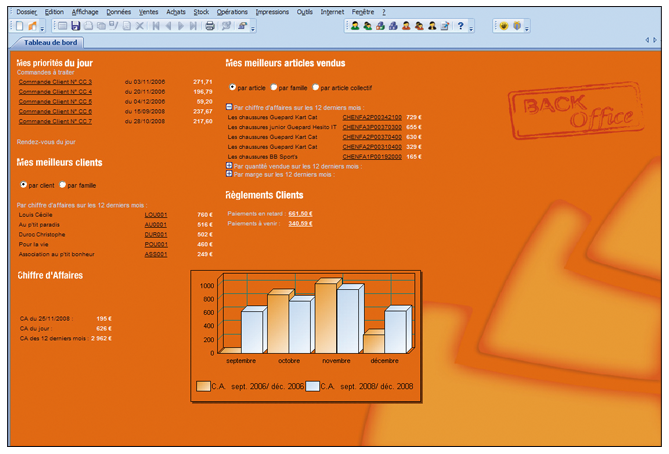The width and height of the screenshot is (669, 454).
Task: Click the Help question mark icon
Action: coord(459,25)
